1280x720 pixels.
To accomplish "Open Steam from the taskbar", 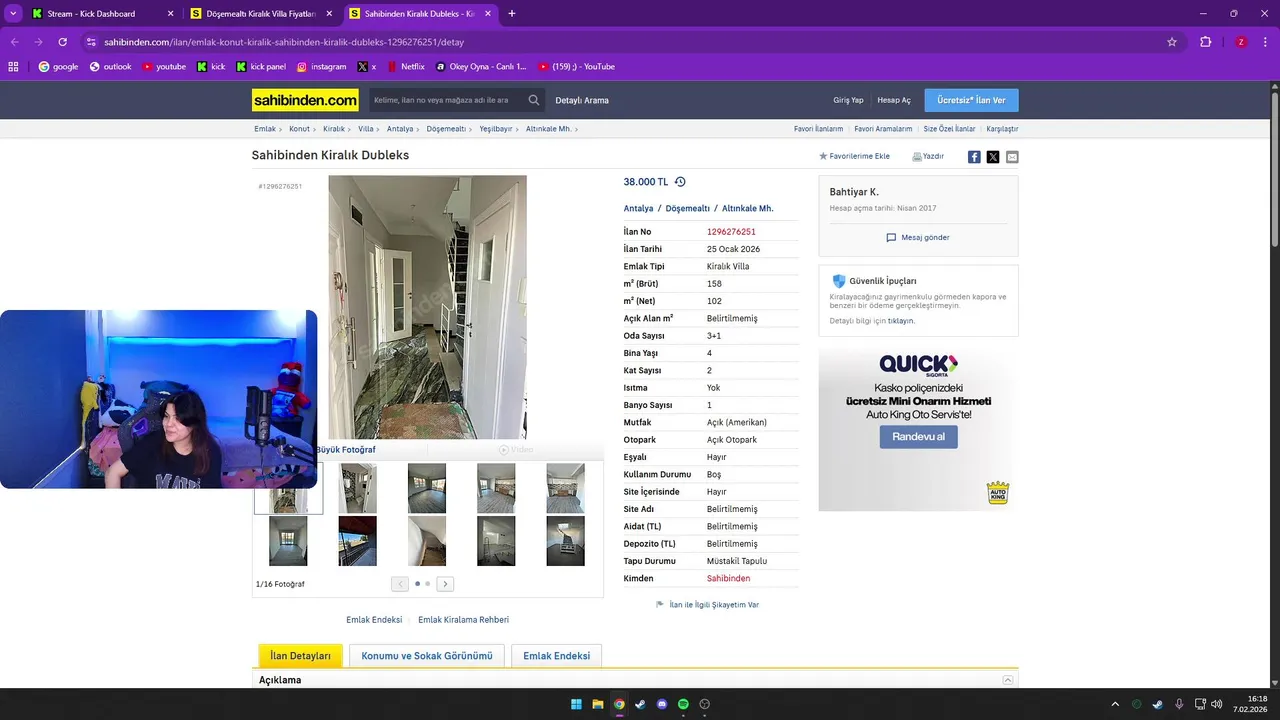I will 640,704.
